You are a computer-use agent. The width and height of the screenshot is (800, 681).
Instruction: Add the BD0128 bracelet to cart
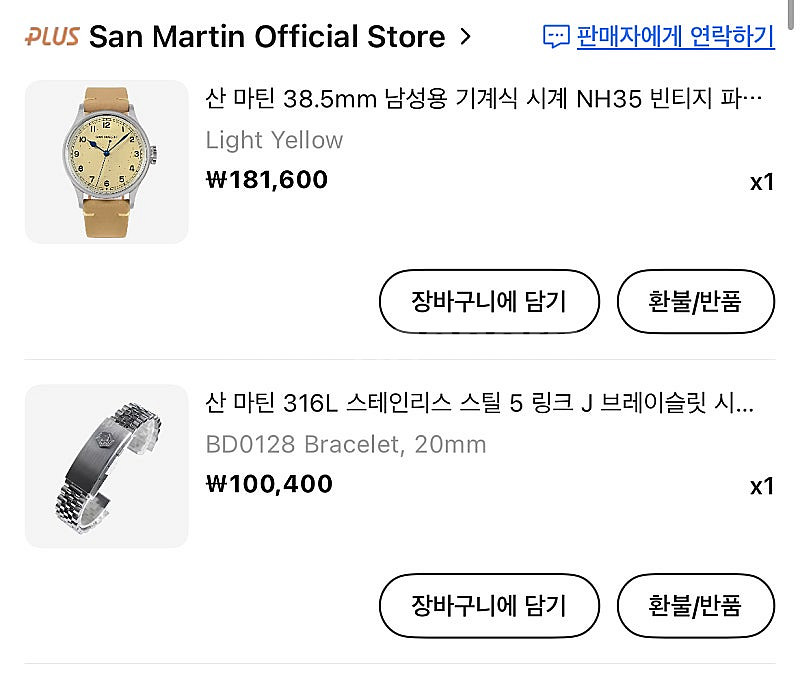[489, 605]
